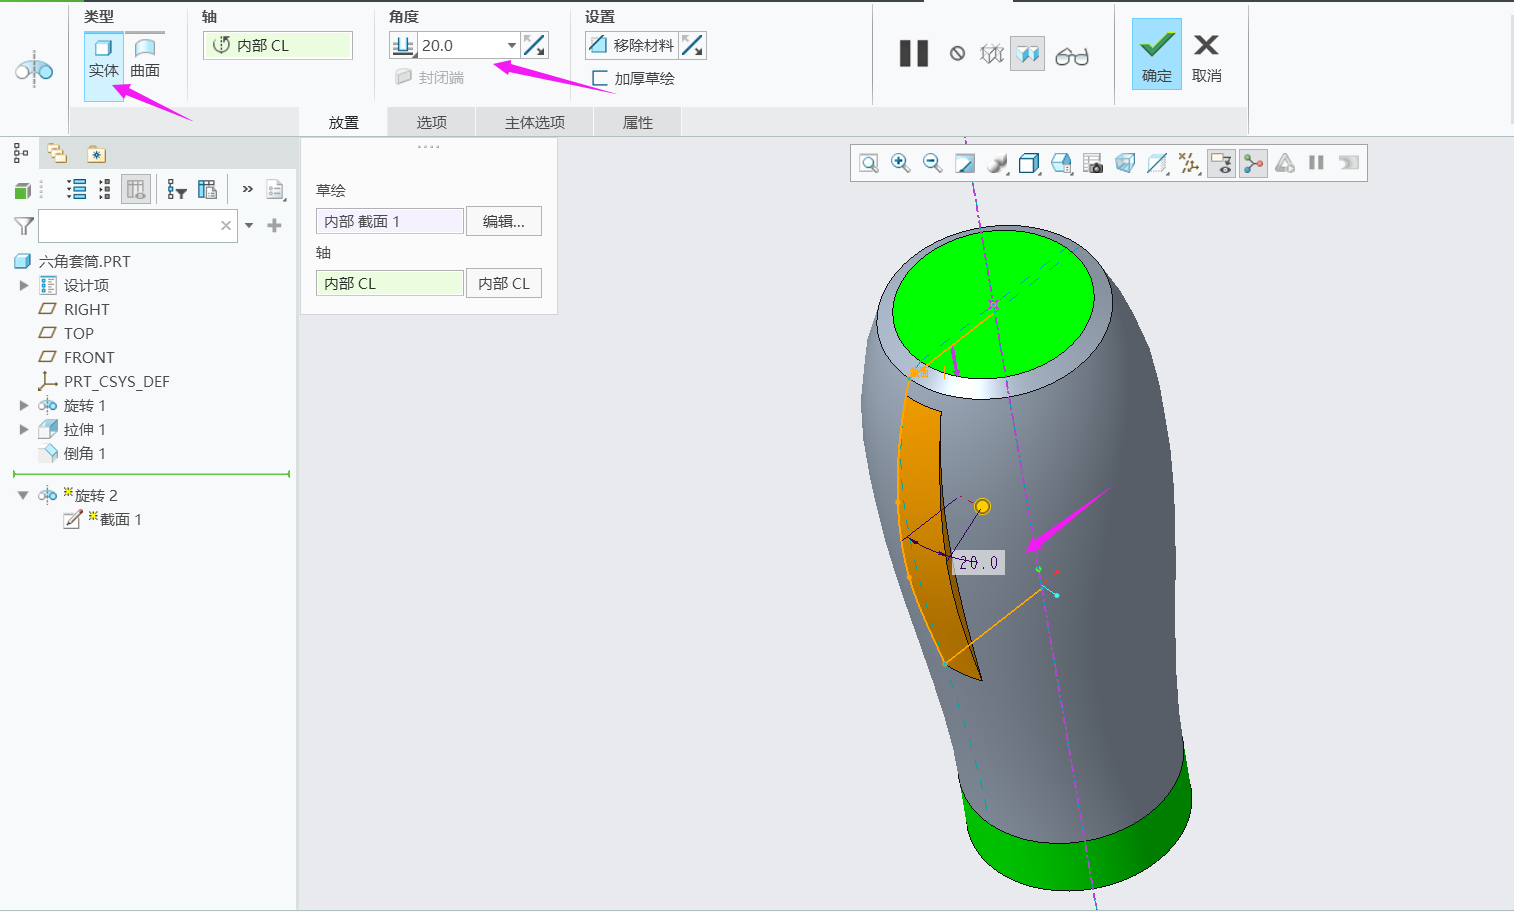Expand the 设计项 tree node
1514x912 pixels.
point(24,285)
